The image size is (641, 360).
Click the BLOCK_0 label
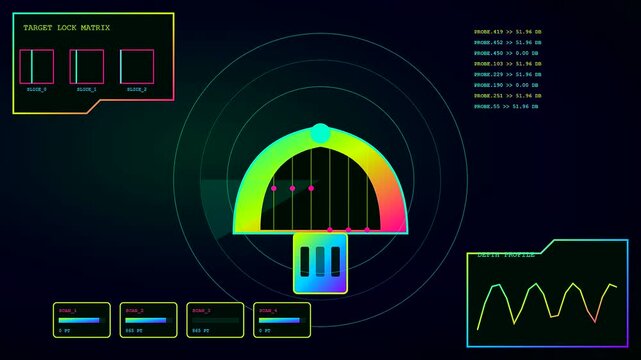(37, 89)
